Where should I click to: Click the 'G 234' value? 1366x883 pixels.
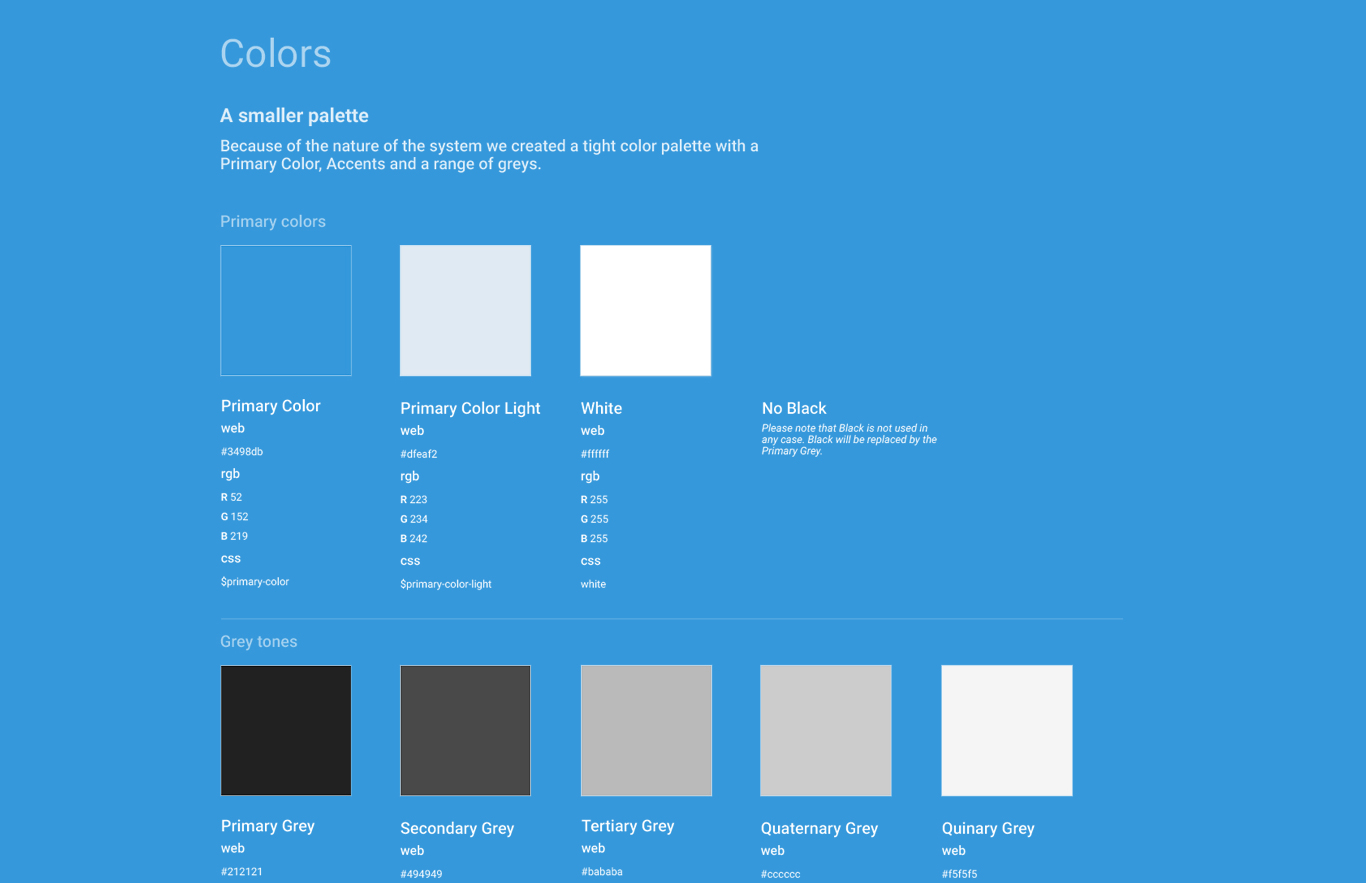pos(414,519)
